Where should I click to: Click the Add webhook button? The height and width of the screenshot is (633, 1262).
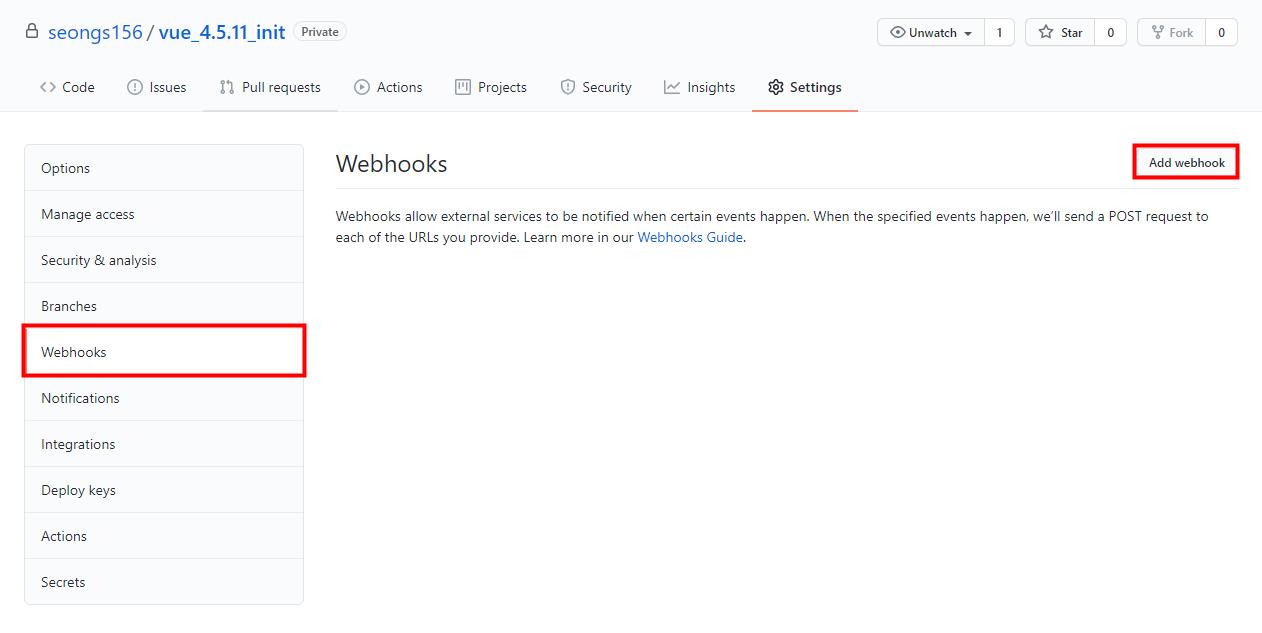1186,162
